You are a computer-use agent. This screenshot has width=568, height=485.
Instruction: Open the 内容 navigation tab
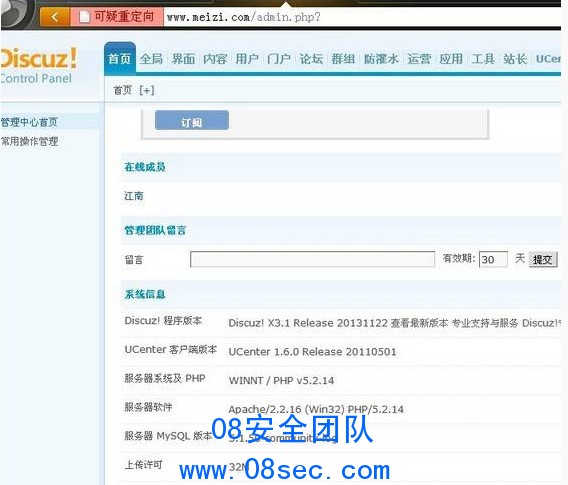coord(215,59)
